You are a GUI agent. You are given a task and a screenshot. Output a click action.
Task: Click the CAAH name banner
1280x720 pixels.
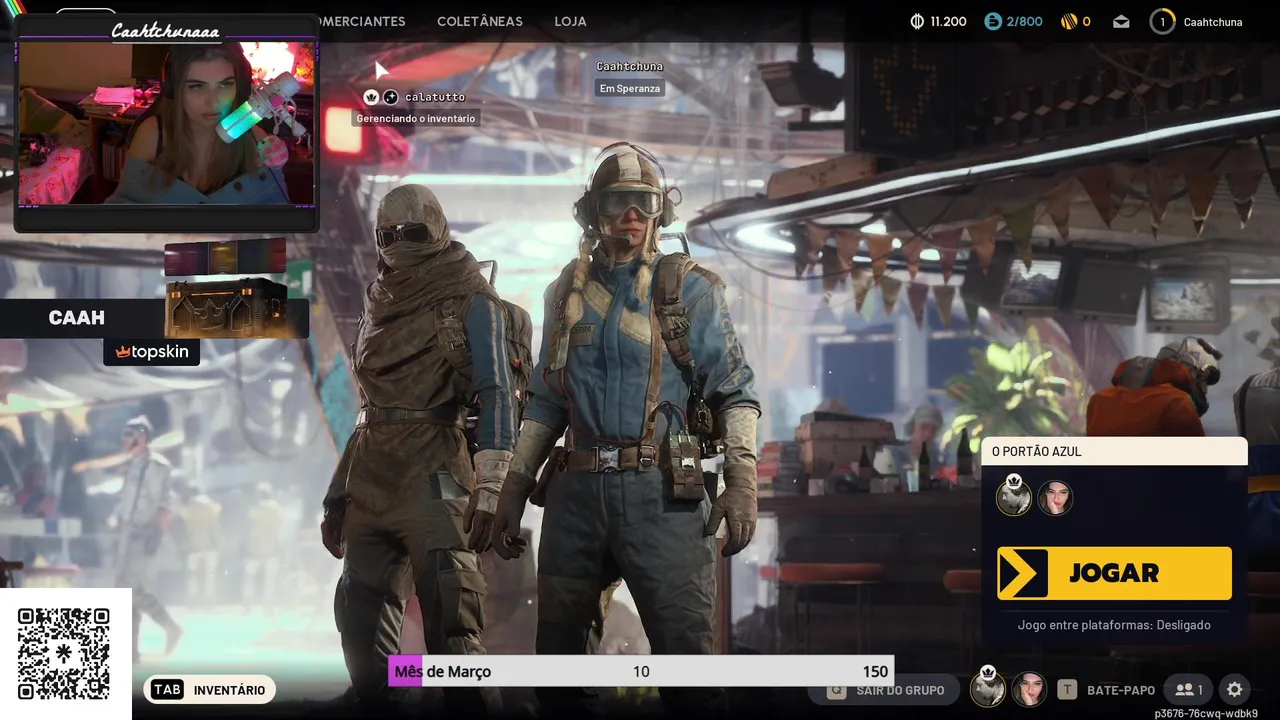tap(77, 318)
